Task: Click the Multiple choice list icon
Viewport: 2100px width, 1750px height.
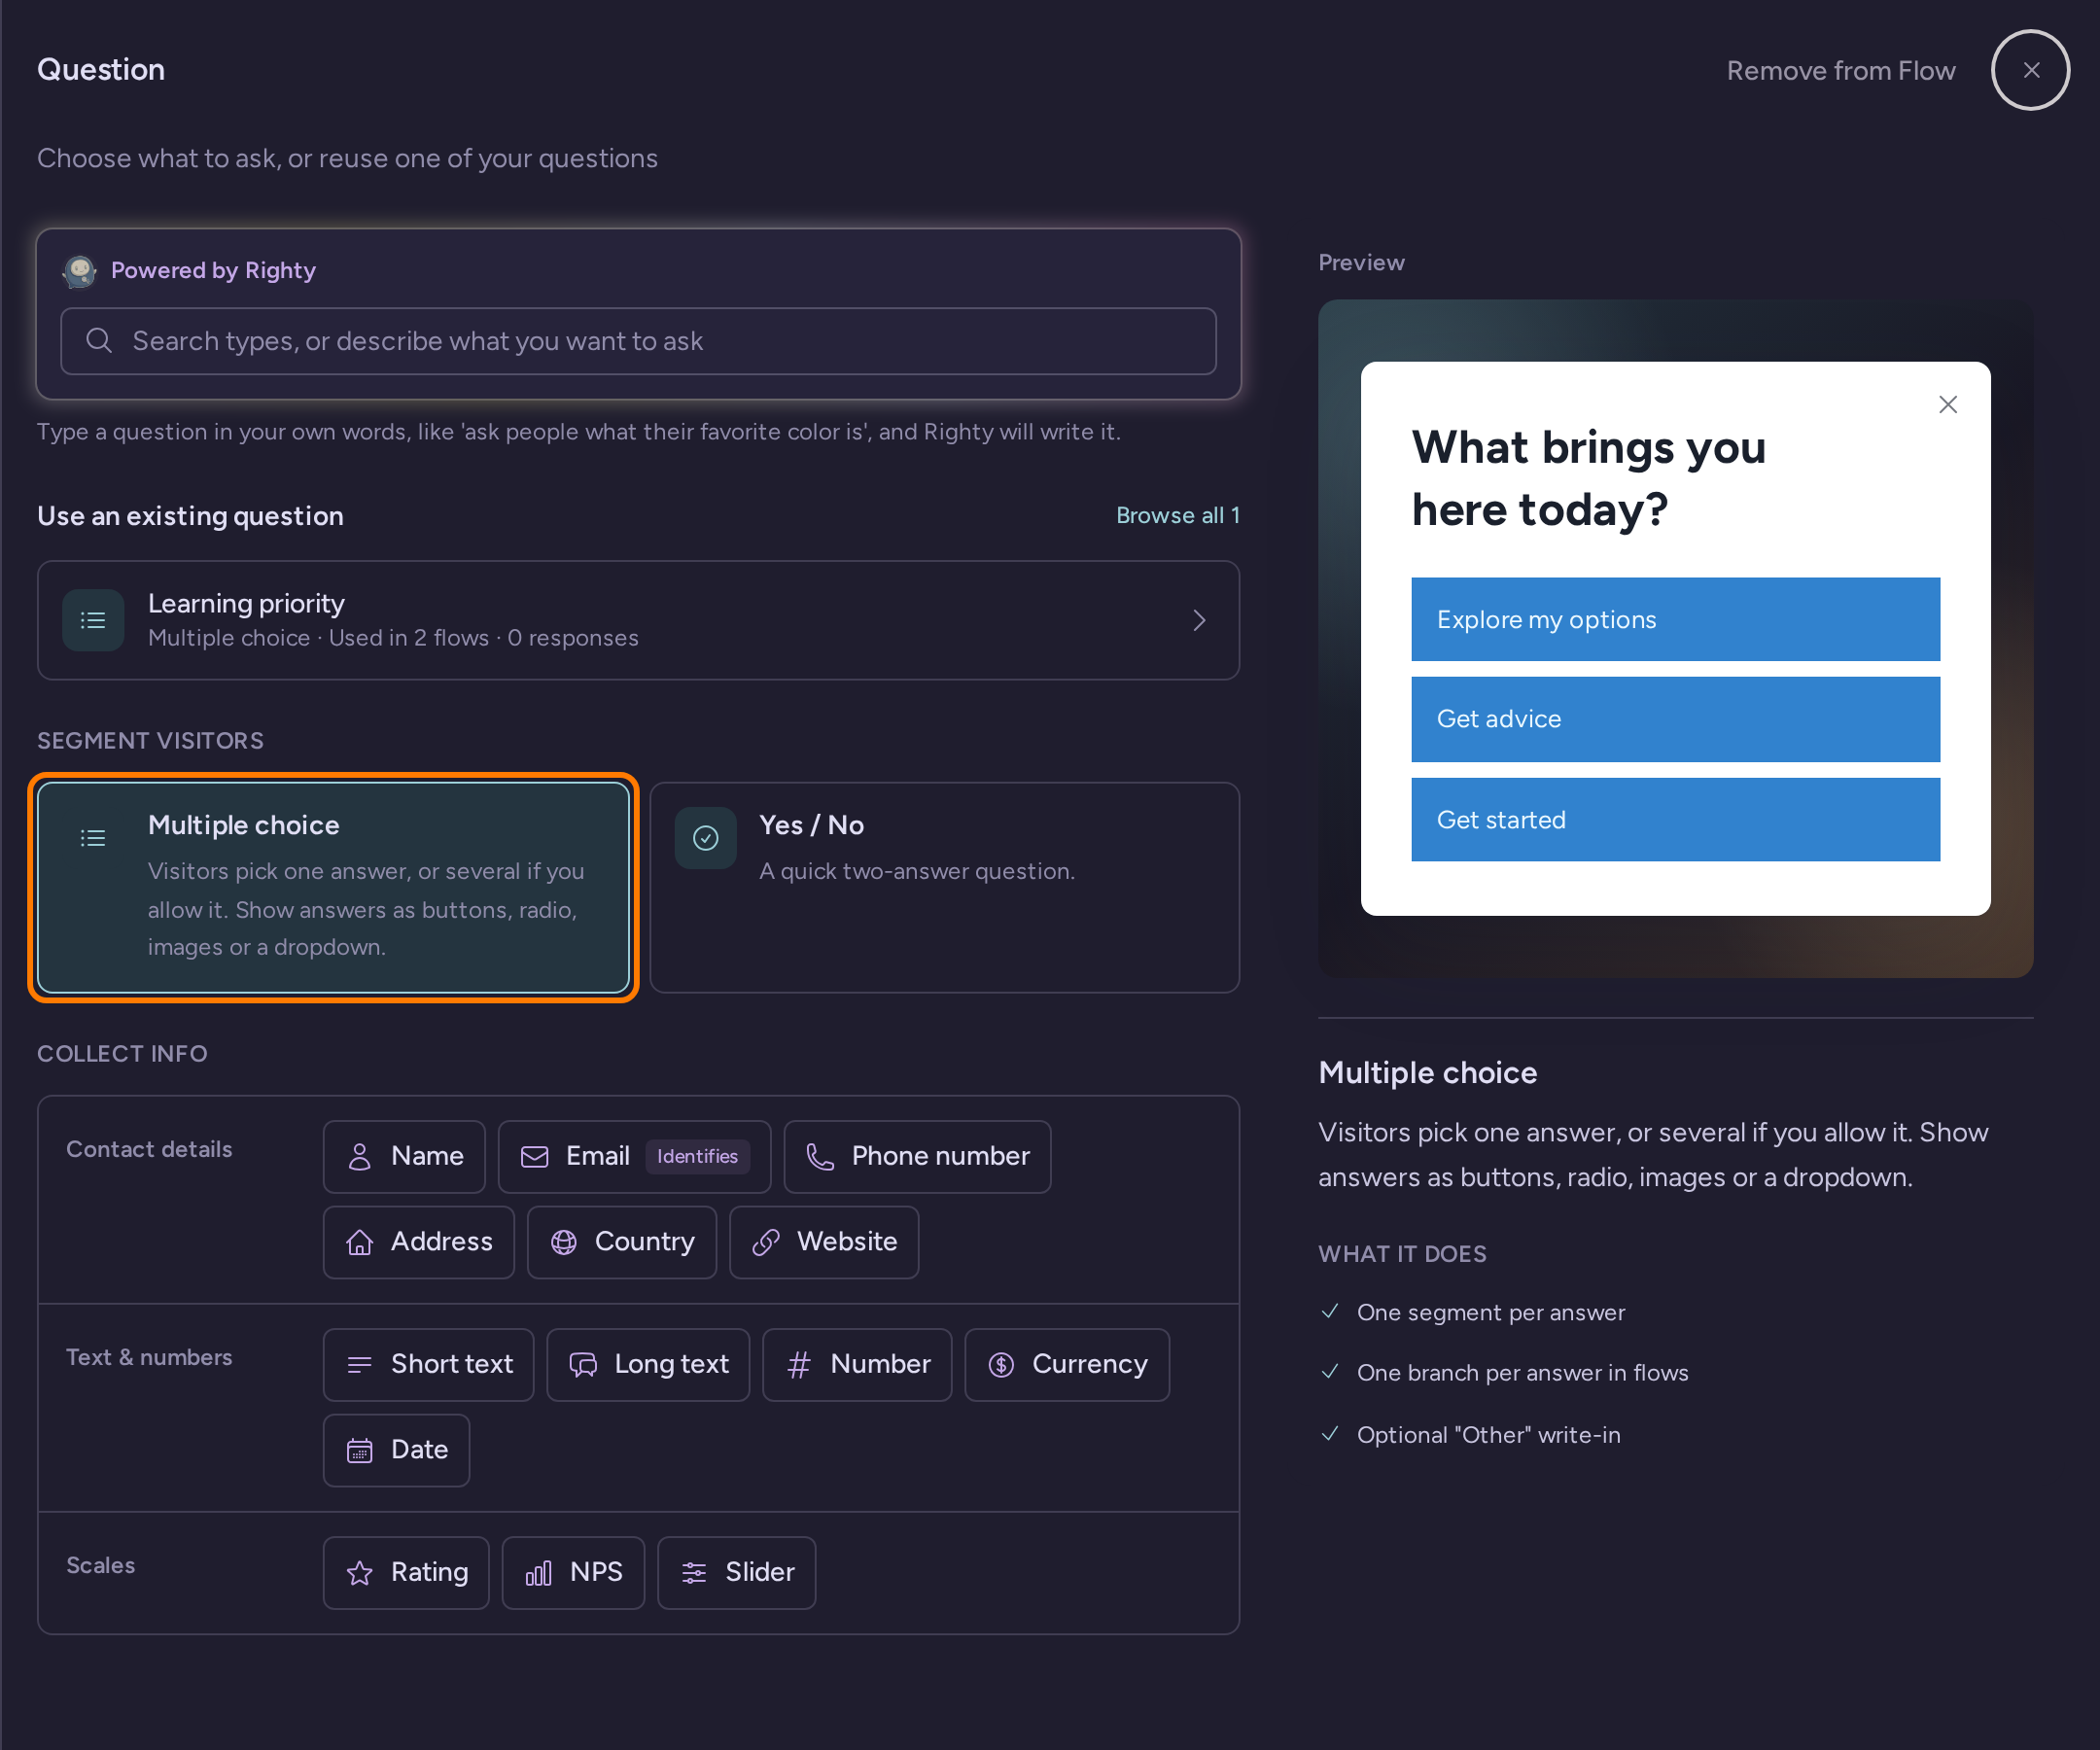Action: [x=93, y=838]
